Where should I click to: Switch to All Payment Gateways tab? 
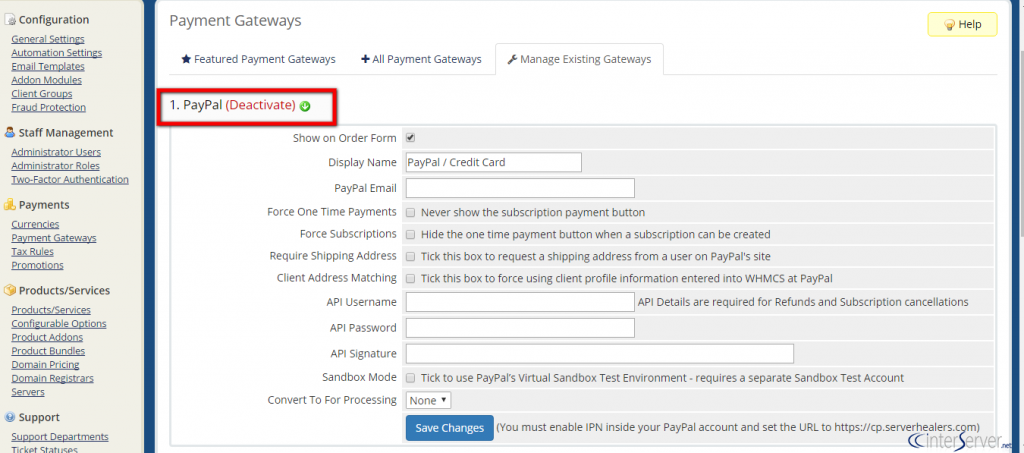pos(421,59)
